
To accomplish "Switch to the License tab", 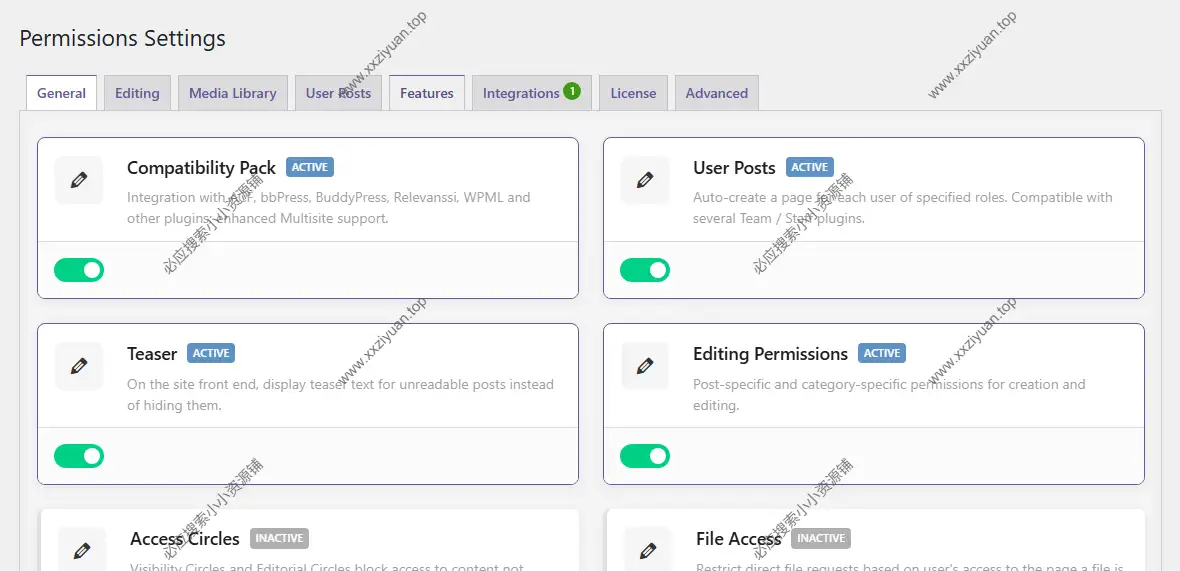I will pos(633,93).
